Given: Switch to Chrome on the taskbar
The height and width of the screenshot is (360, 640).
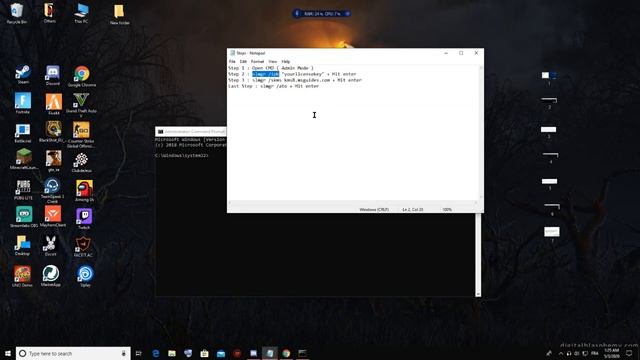Looking at the screenshot, I should click(286, 353).
